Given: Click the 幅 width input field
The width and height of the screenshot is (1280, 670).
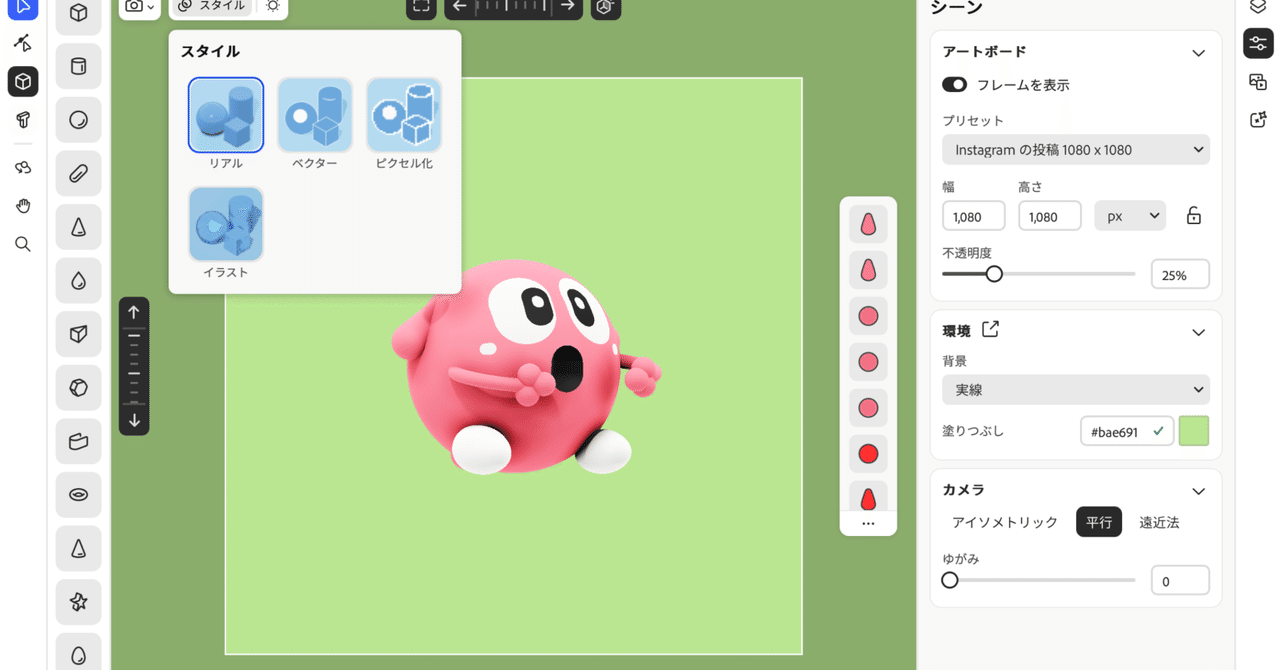Looking at the screenshot, I should point(974,216).
